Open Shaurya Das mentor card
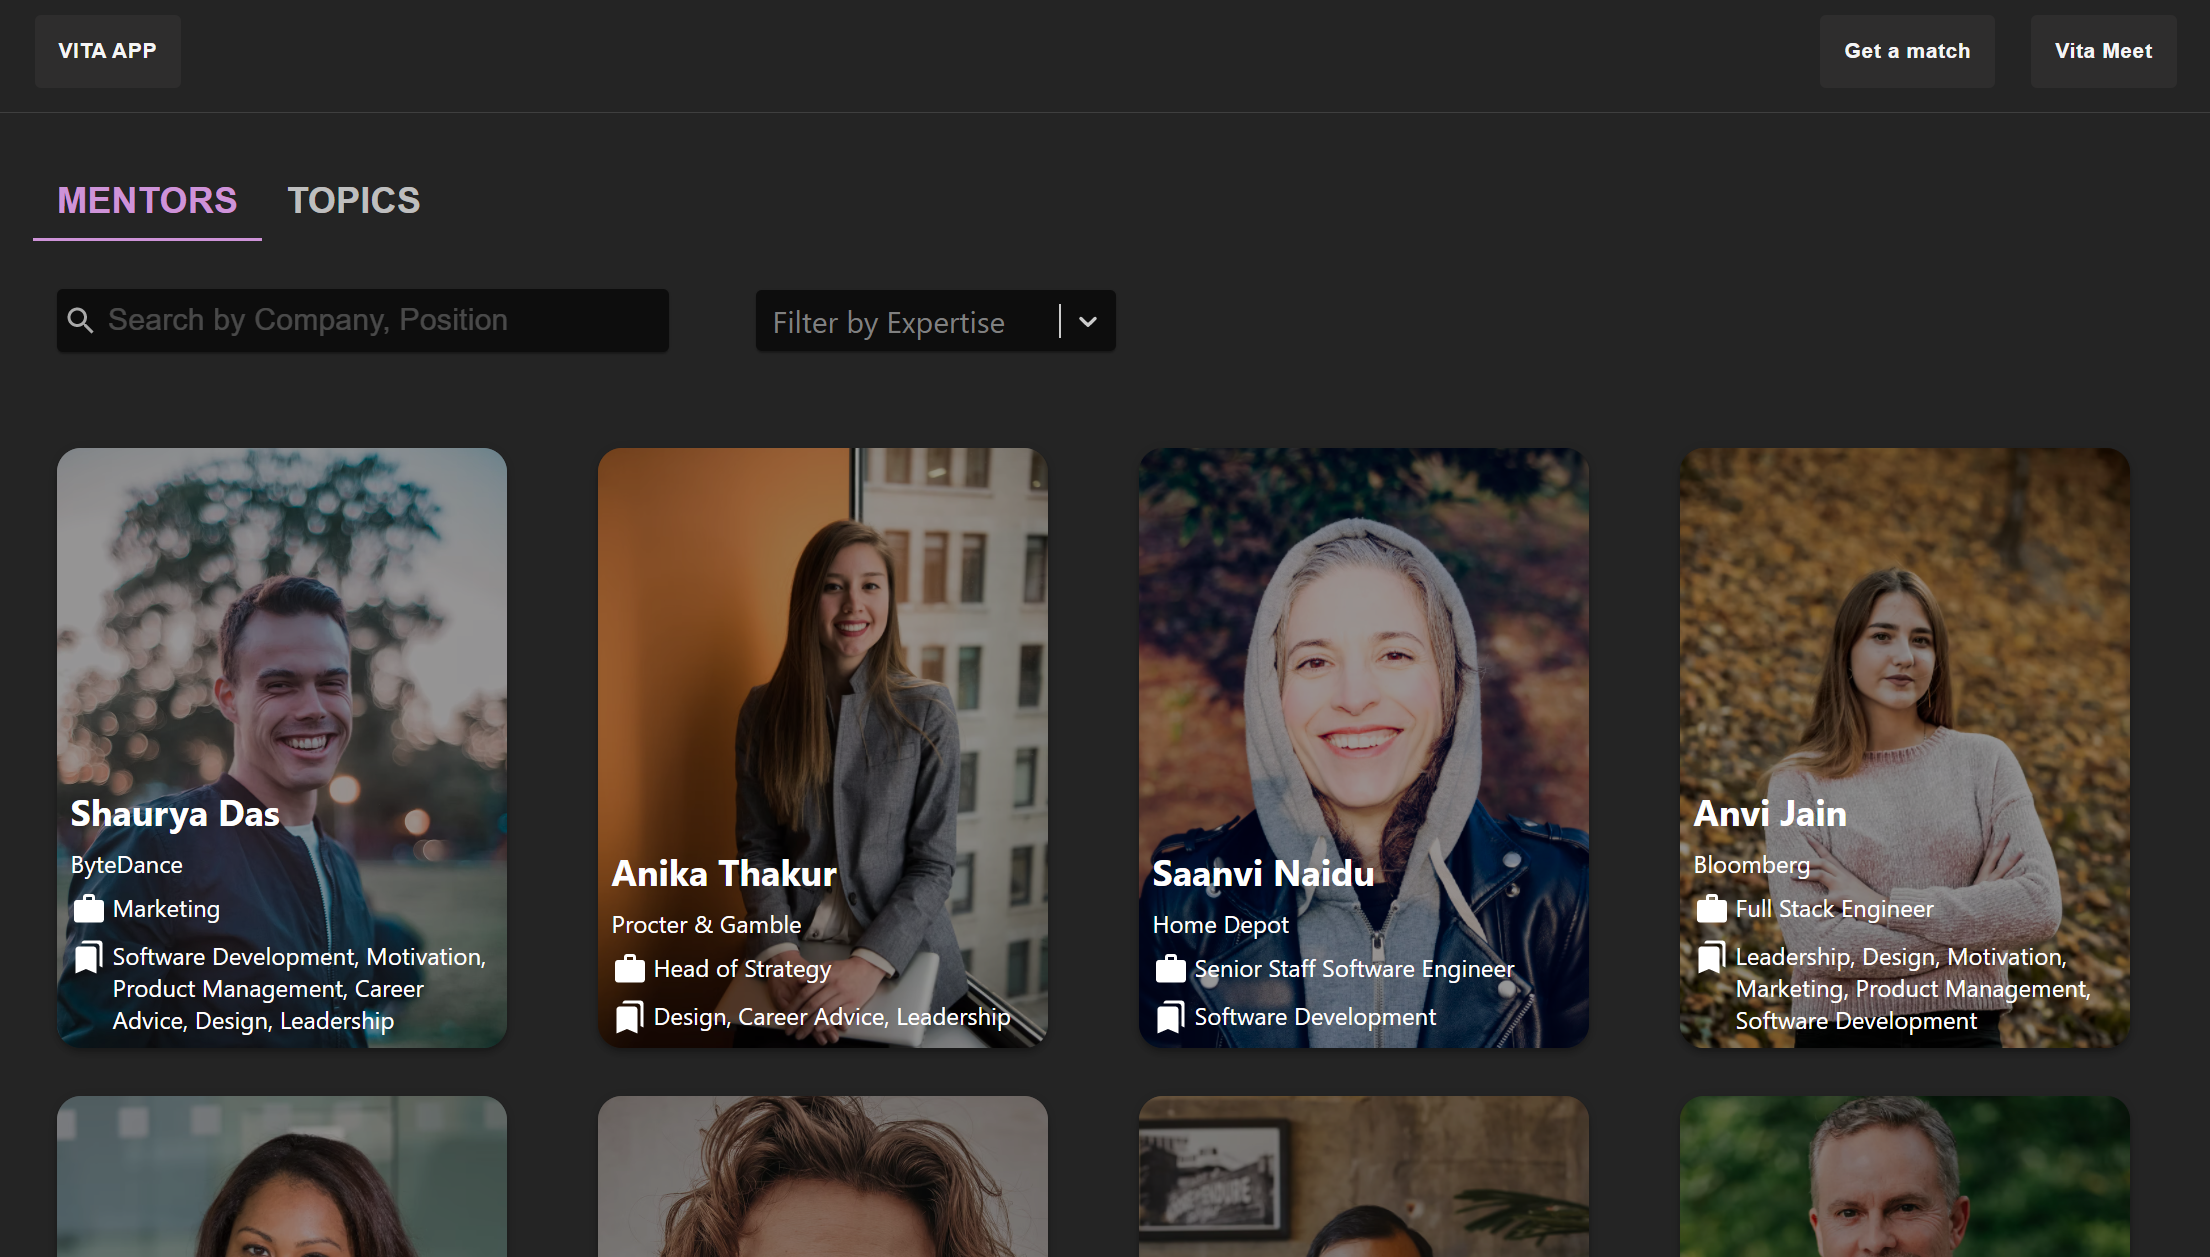Screen dimensions: 2210x1257 click(282, 650)
